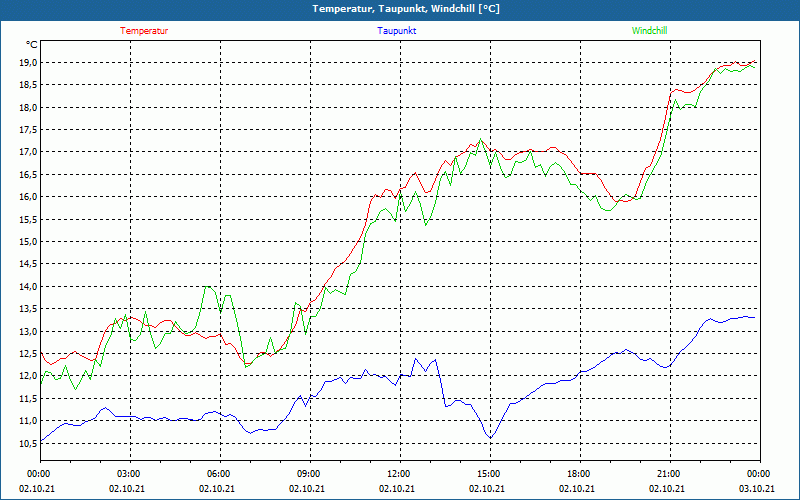Viewport: 800px width, 500px height.
Task: Click the chart title Temperatur, Taupunkt, Windchill
Action: (x=406, y=9)
